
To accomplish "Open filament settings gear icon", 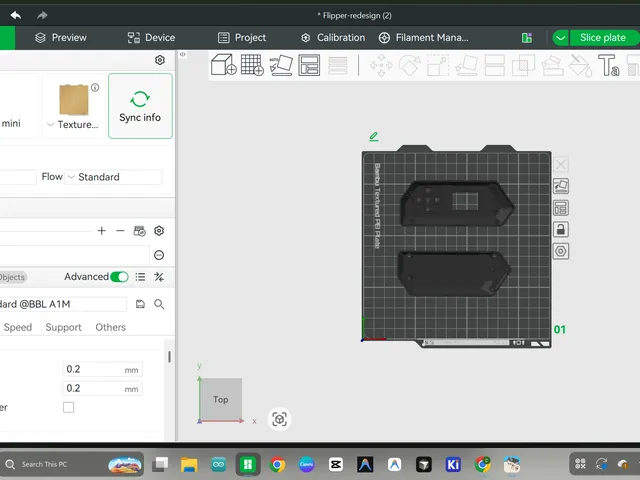I will pos(159,231).
